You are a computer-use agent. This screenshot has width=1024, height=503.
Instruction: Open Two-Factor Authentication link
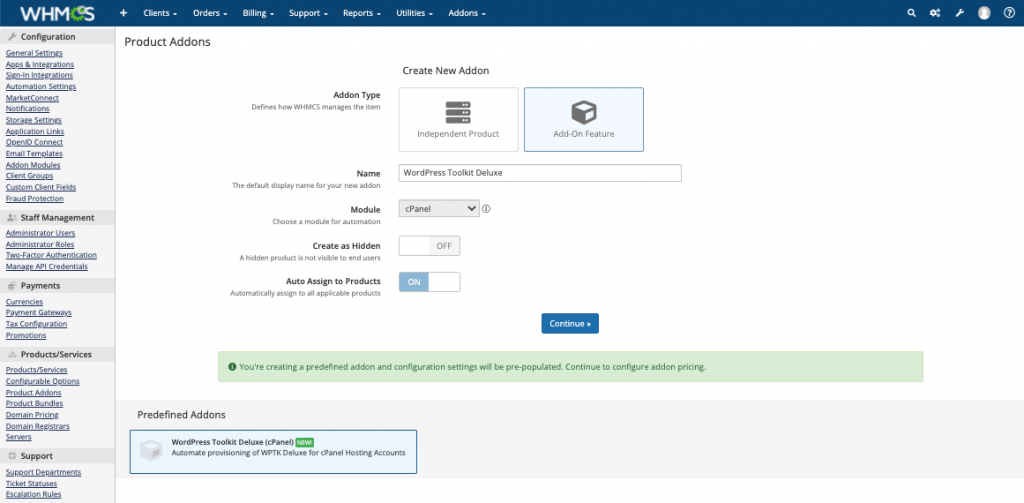tap(51, 255)
